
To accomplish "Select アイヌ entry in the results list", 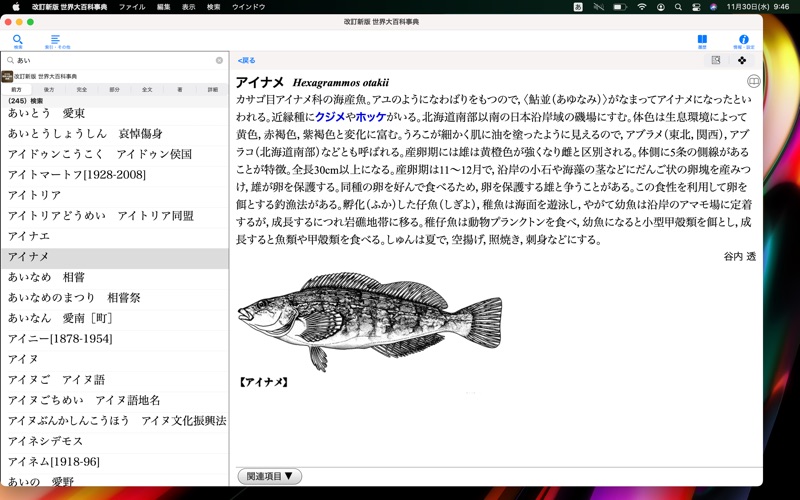I will point(23,359).
